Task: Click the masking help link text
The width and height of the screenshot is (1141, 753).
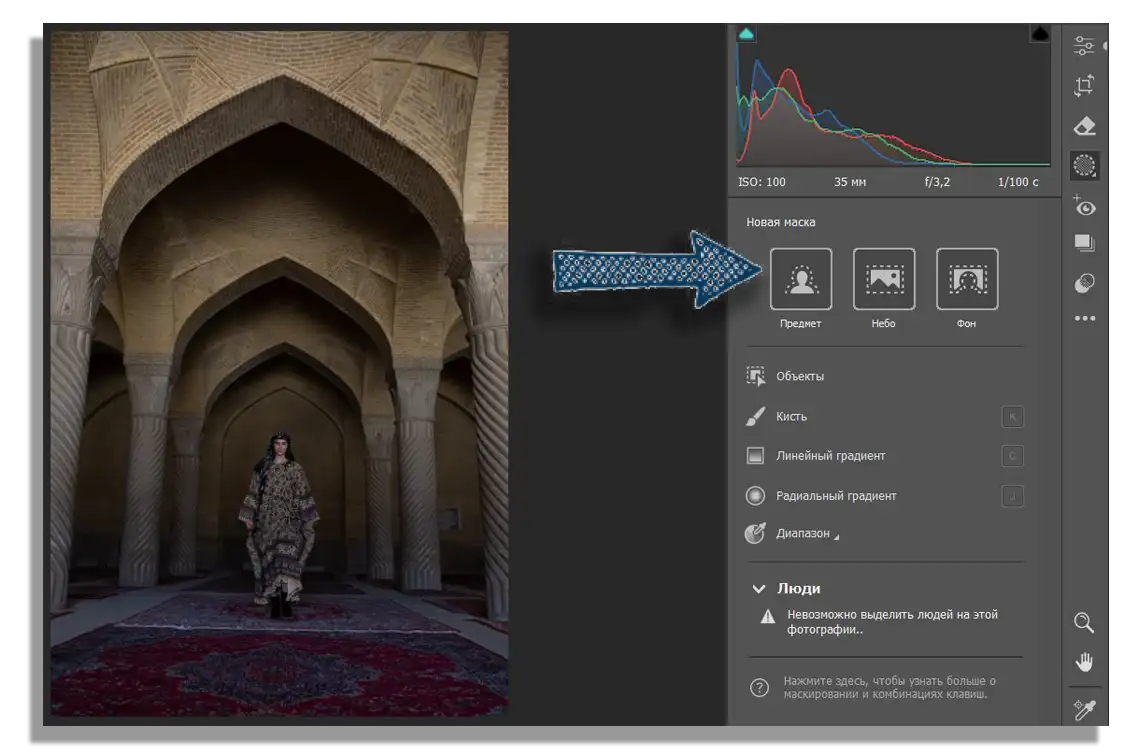Action: 889,688
